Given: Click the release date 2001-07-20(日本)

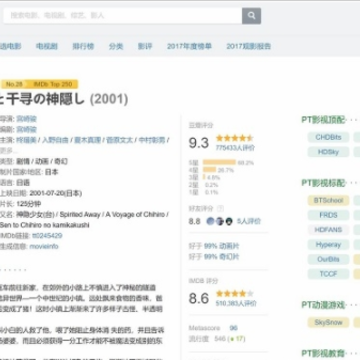Looking at the screenshot, I should [56, 193].
